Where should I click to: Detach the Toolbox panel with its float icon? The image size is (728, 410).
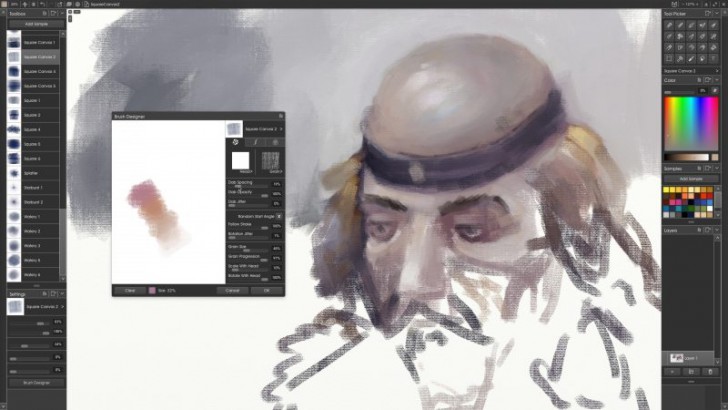tap(53, 13)
